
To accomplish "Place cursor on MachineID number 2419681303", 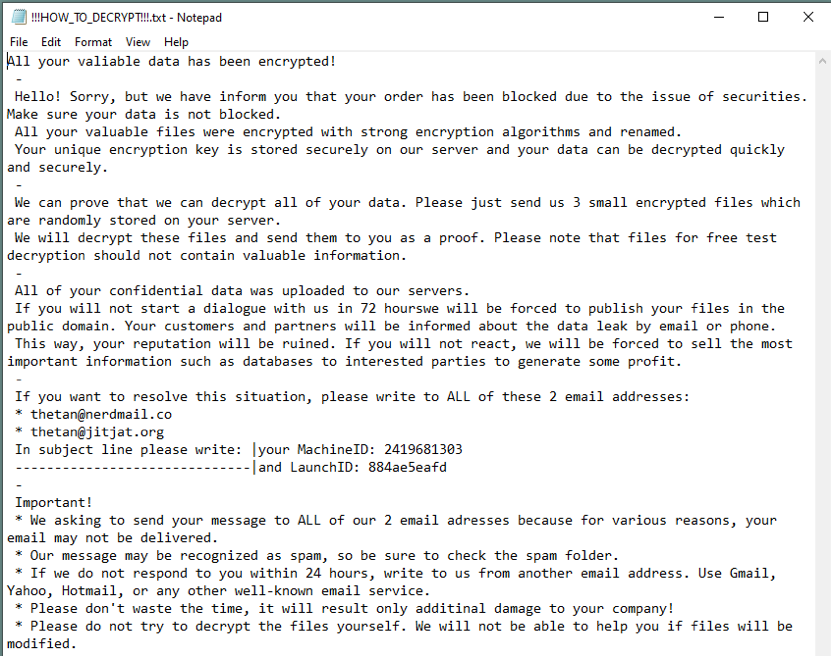I will 423,450.
